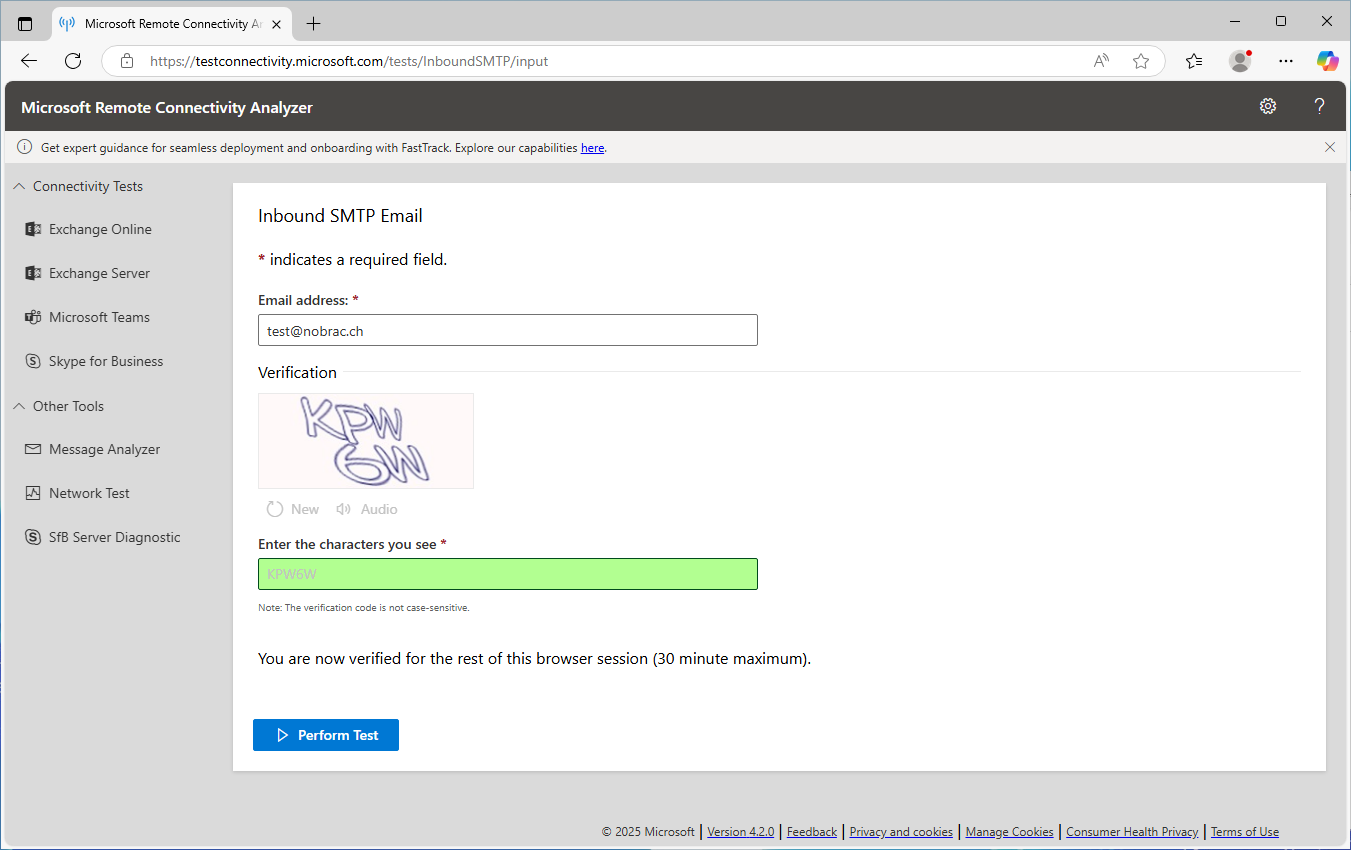Image resolution: width=1351 pixels, height=850 pixels.
Task: Select the Microsoft Remote Connectivity Analyzer tab
Action: click(170, 23)
